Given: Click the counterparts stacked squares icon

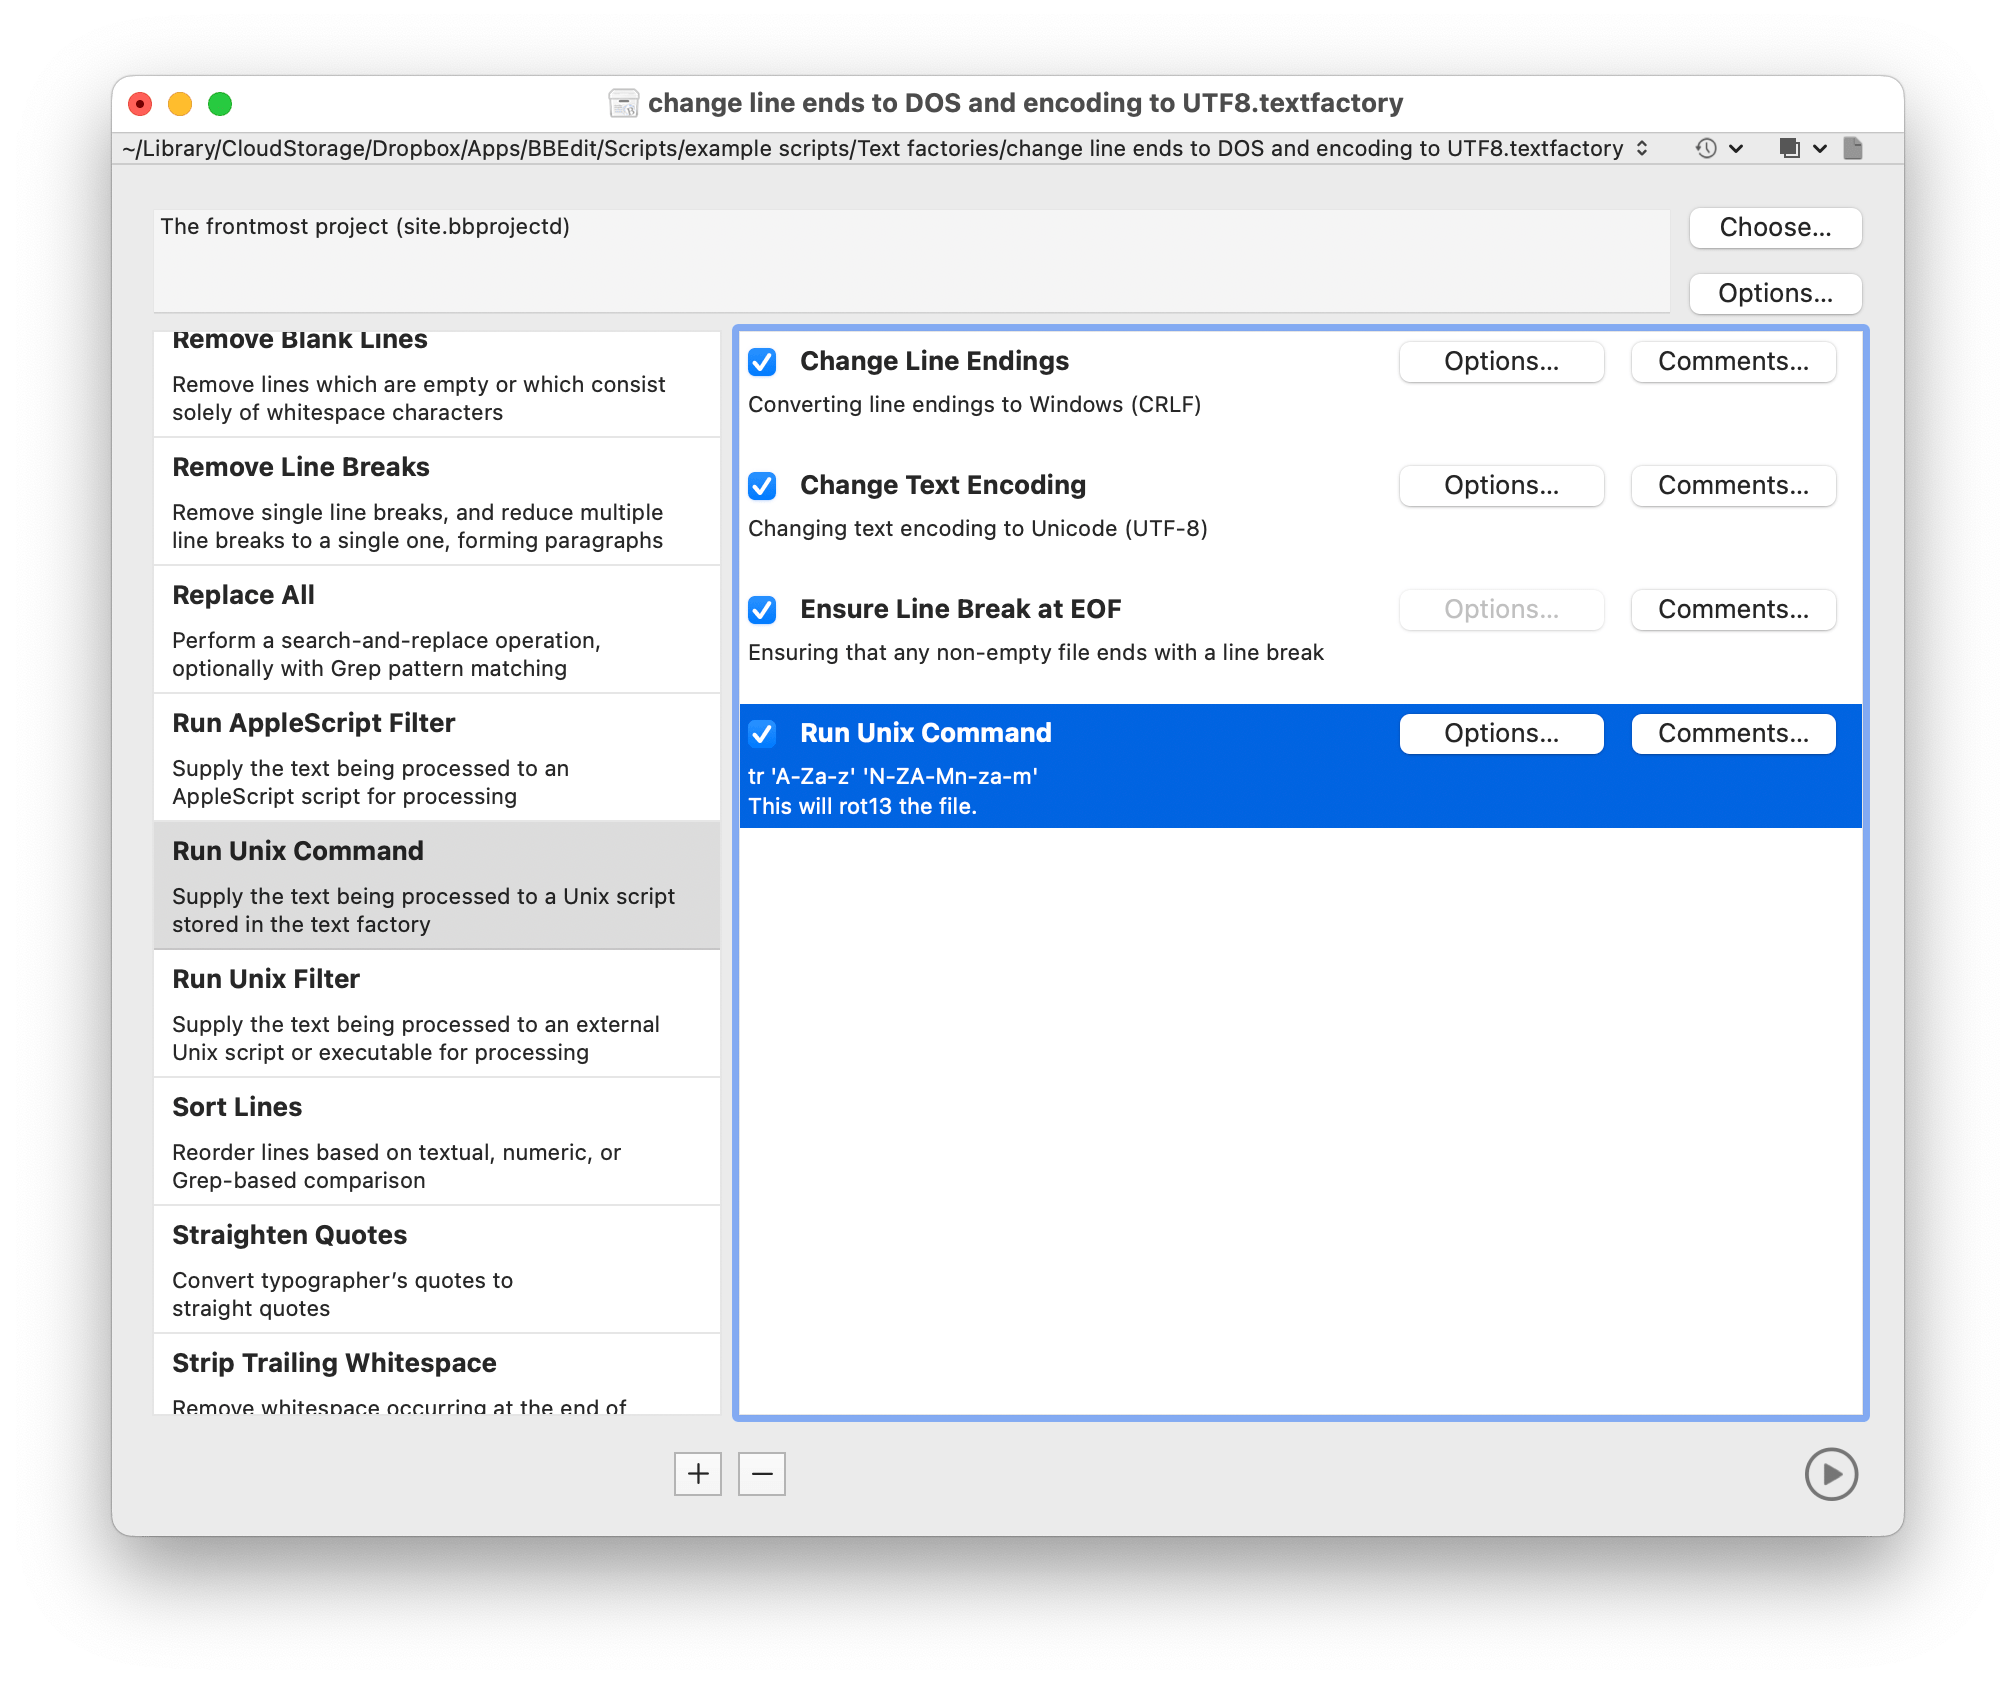Looking at the screenshot, I should click(1789, 149).
